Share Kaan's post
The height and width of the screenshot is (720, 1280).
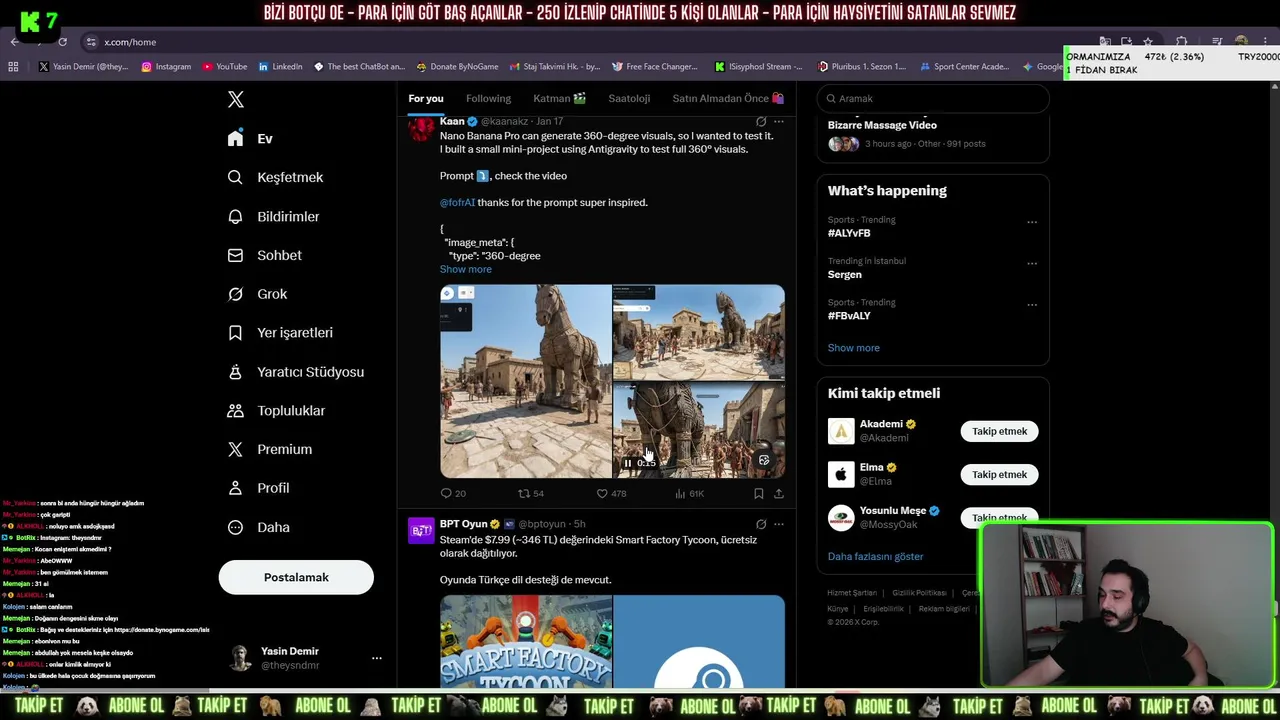779,493
